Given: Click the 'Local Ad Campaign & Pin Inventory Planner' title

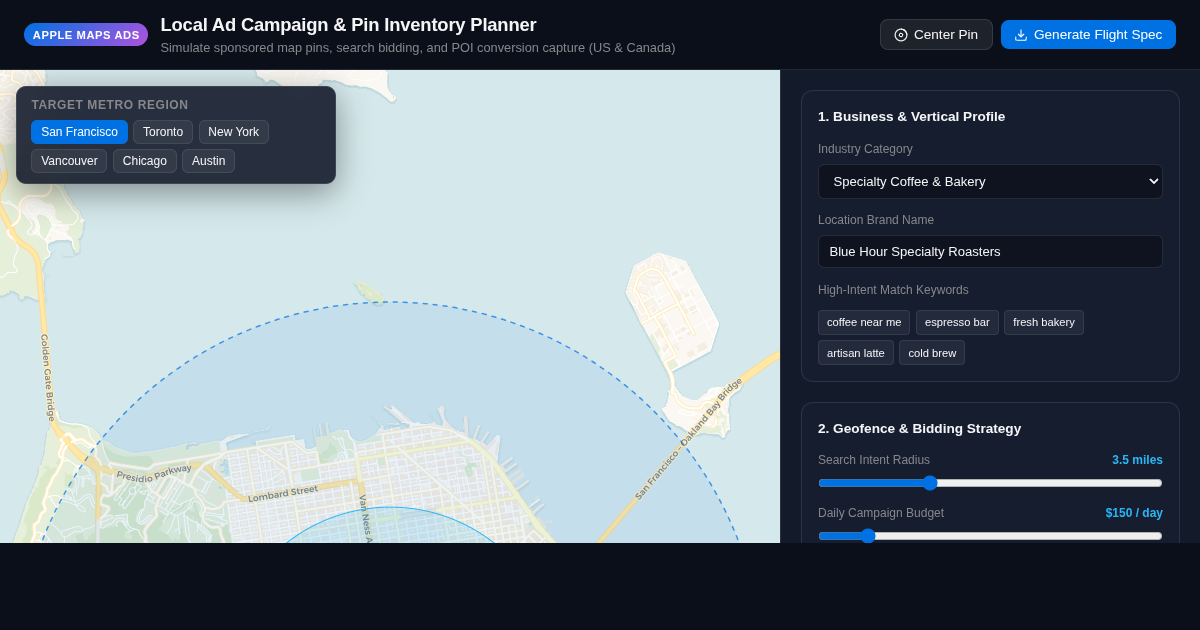Looking at the screenshot, I should [x=348, y=25].
